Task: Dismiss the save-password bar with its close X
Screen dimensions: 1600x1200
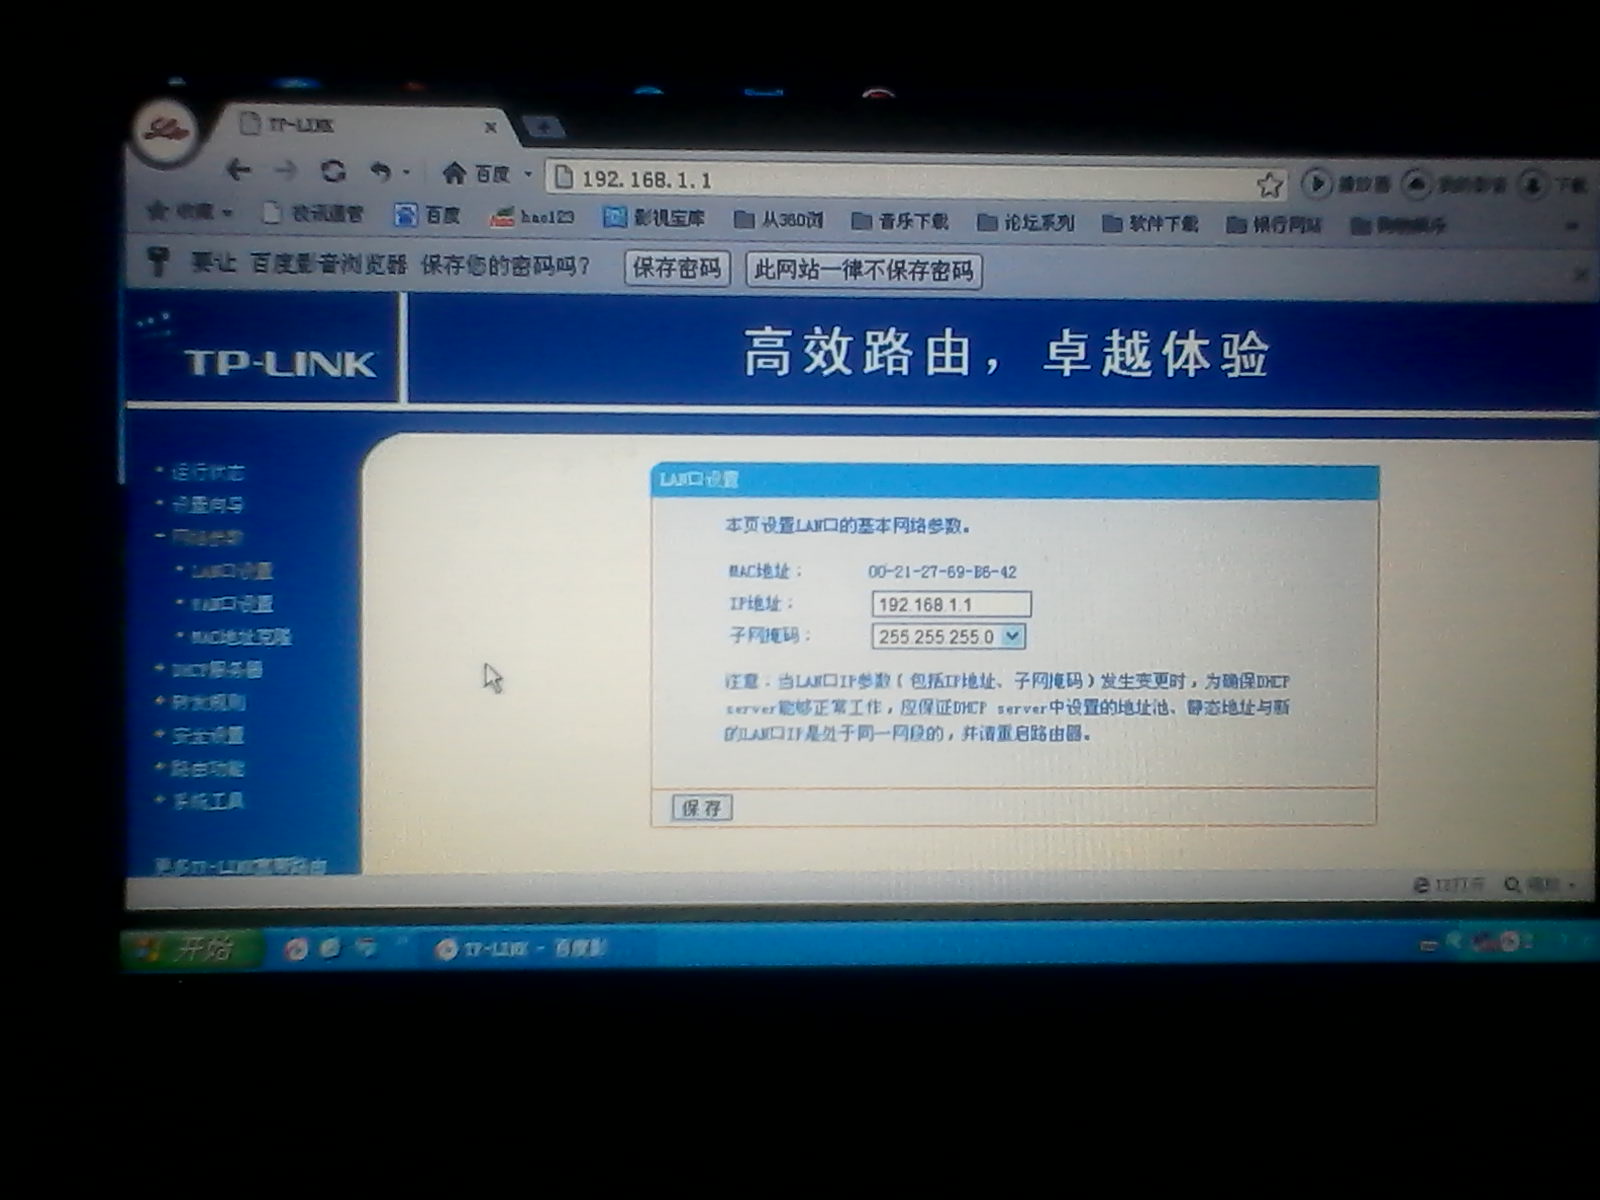Action: [1580, 273]
